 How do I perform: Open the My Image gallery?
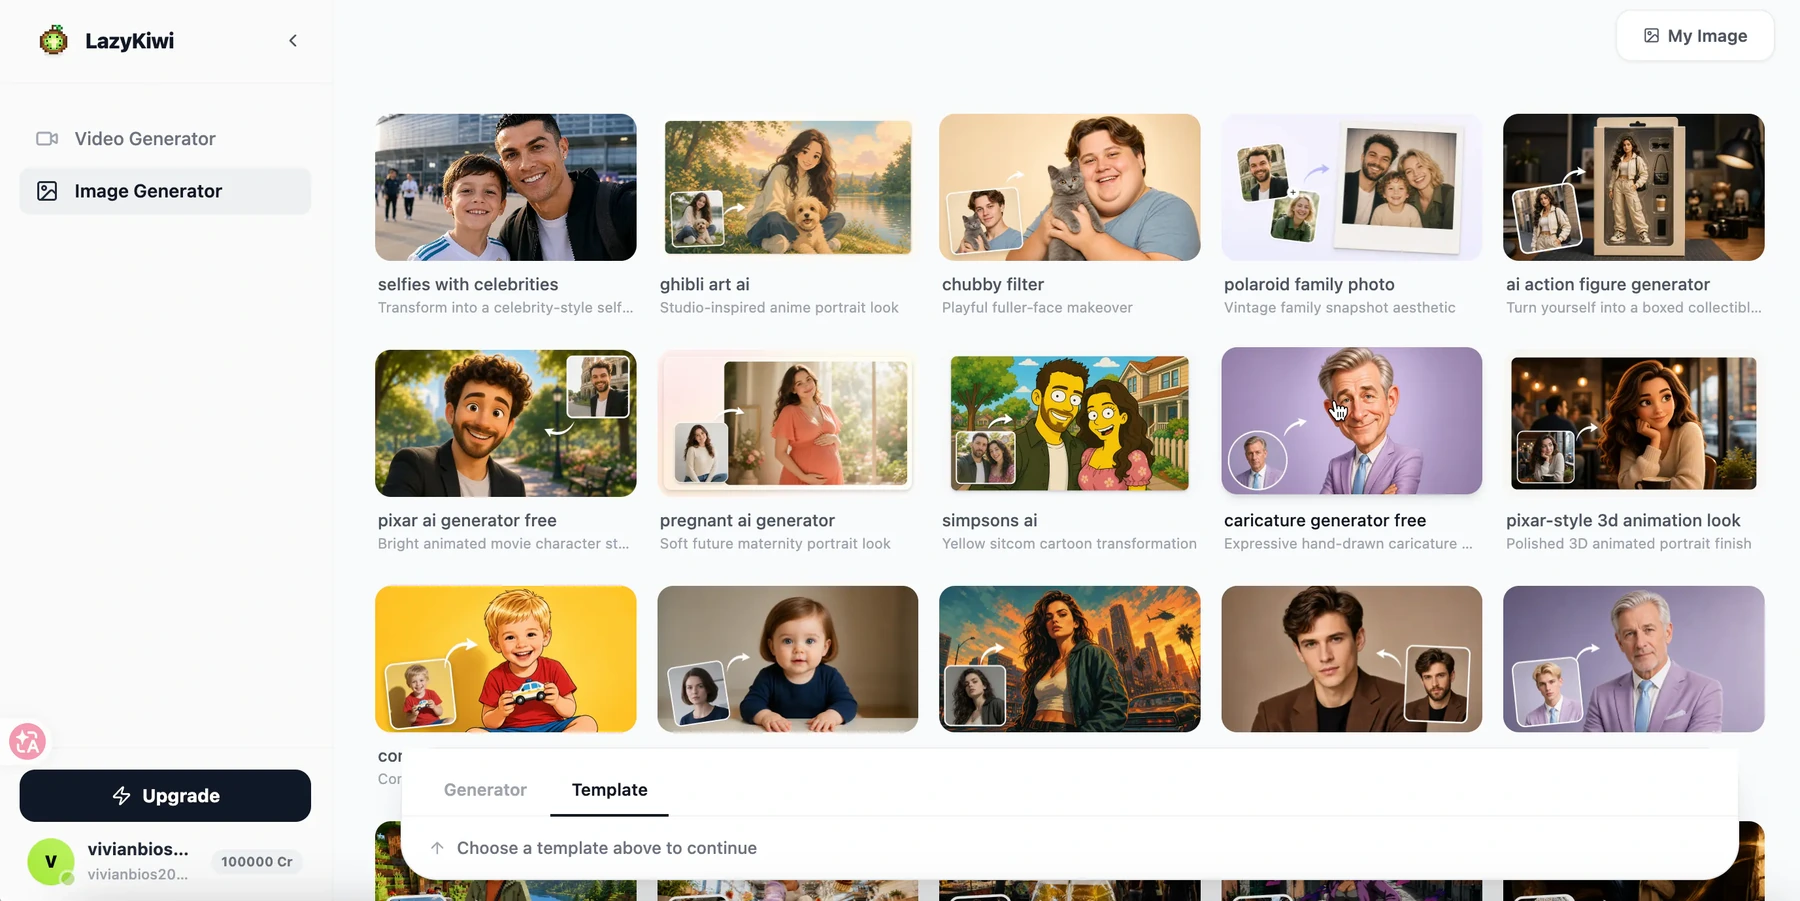coord(1695,36)
